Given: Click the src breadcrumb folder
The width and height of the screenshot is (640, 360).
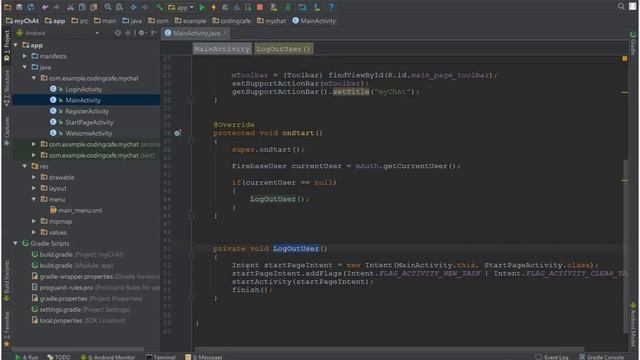Looking at the screenshot, I should (80, 20).
